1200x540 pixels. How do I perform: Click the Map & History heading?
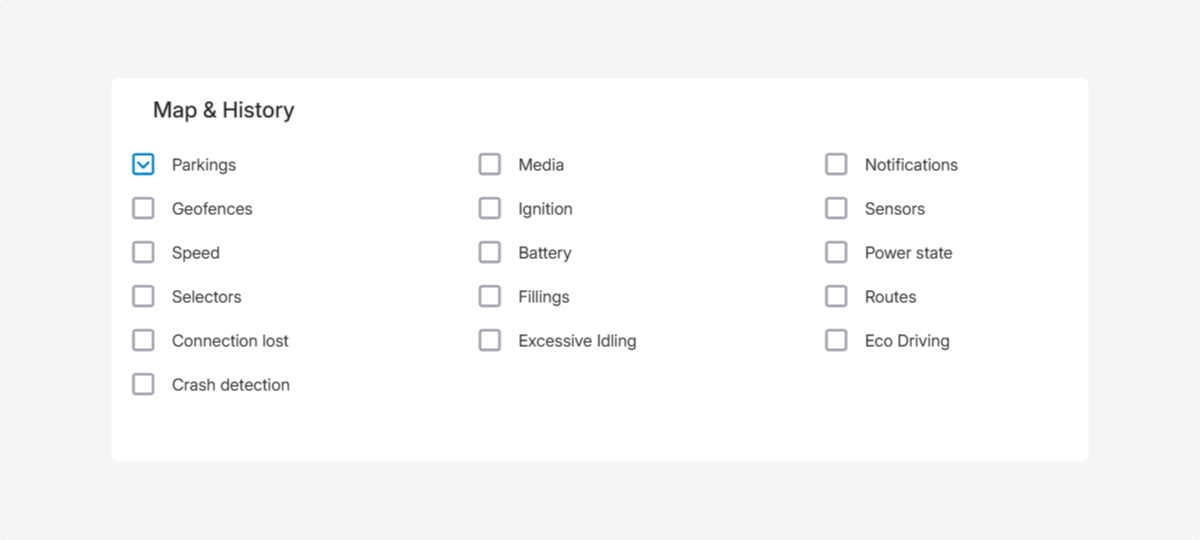[223, 110]
